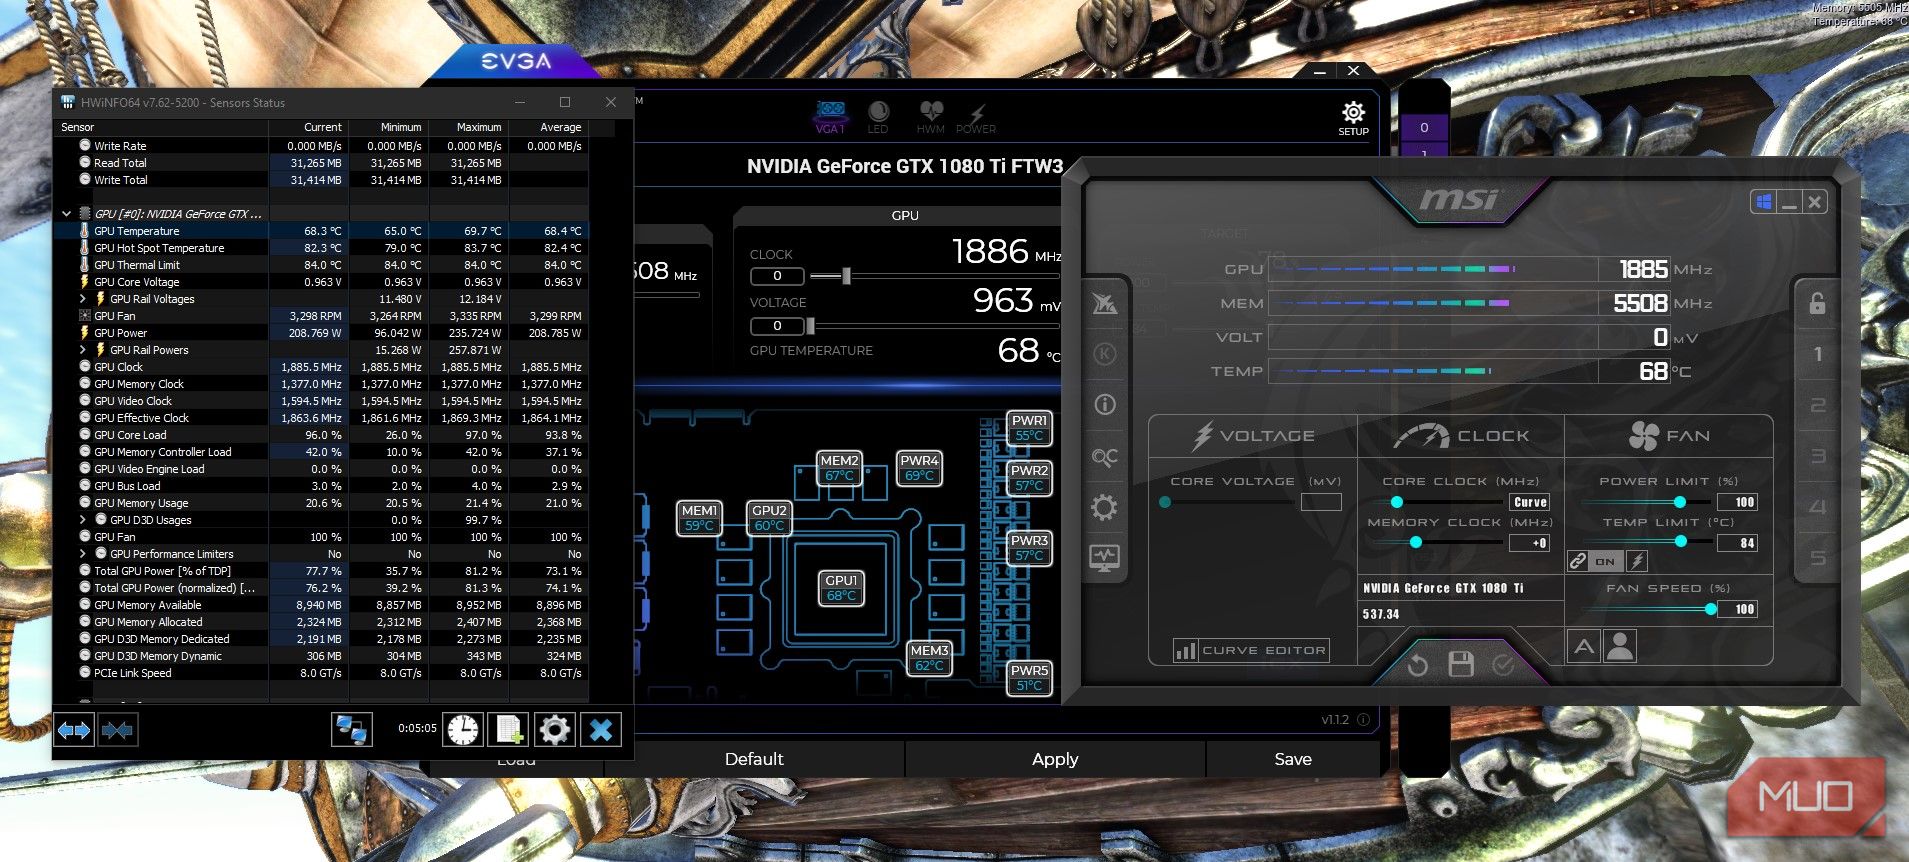The height and width of the screenshot is (862, 1909).
Task: Click the Apply button in EVGA Precision
Action: click(1055, 759)
